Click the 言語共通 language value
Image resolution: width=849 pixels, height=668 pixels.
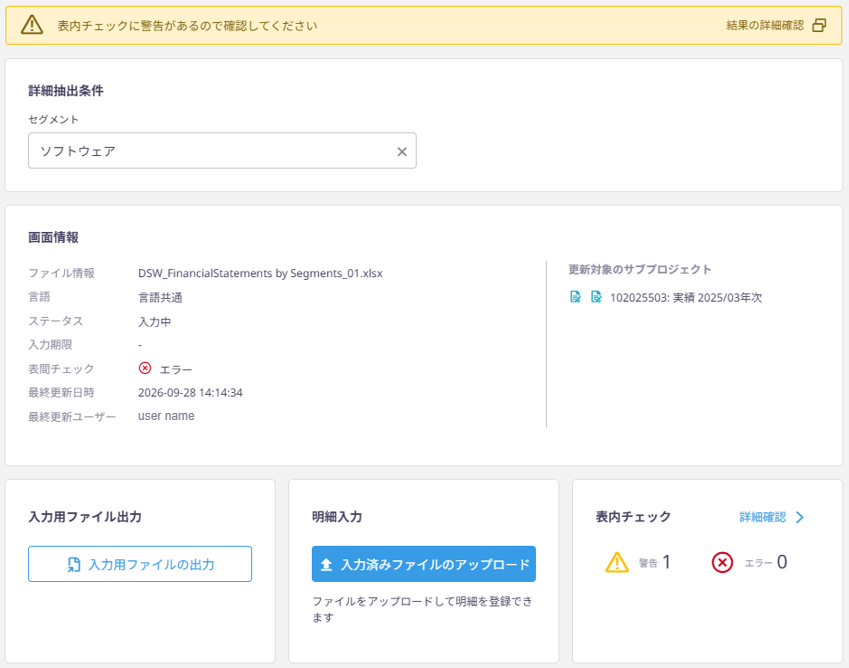[160, 297]
